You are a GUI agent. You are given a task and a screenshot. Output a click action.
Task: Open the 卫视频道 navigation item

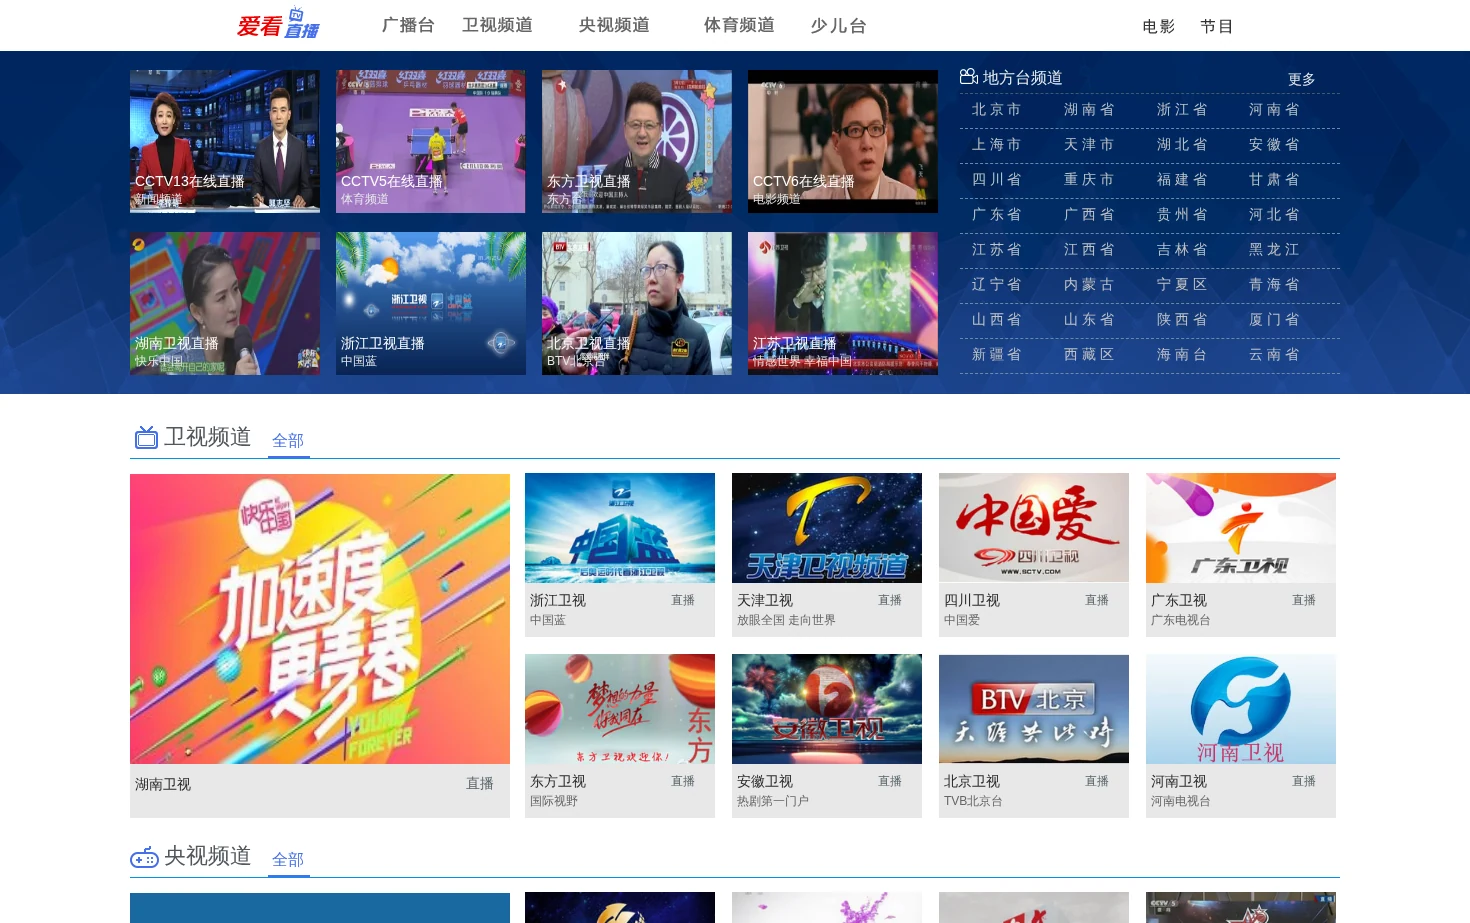coord(497,25)
